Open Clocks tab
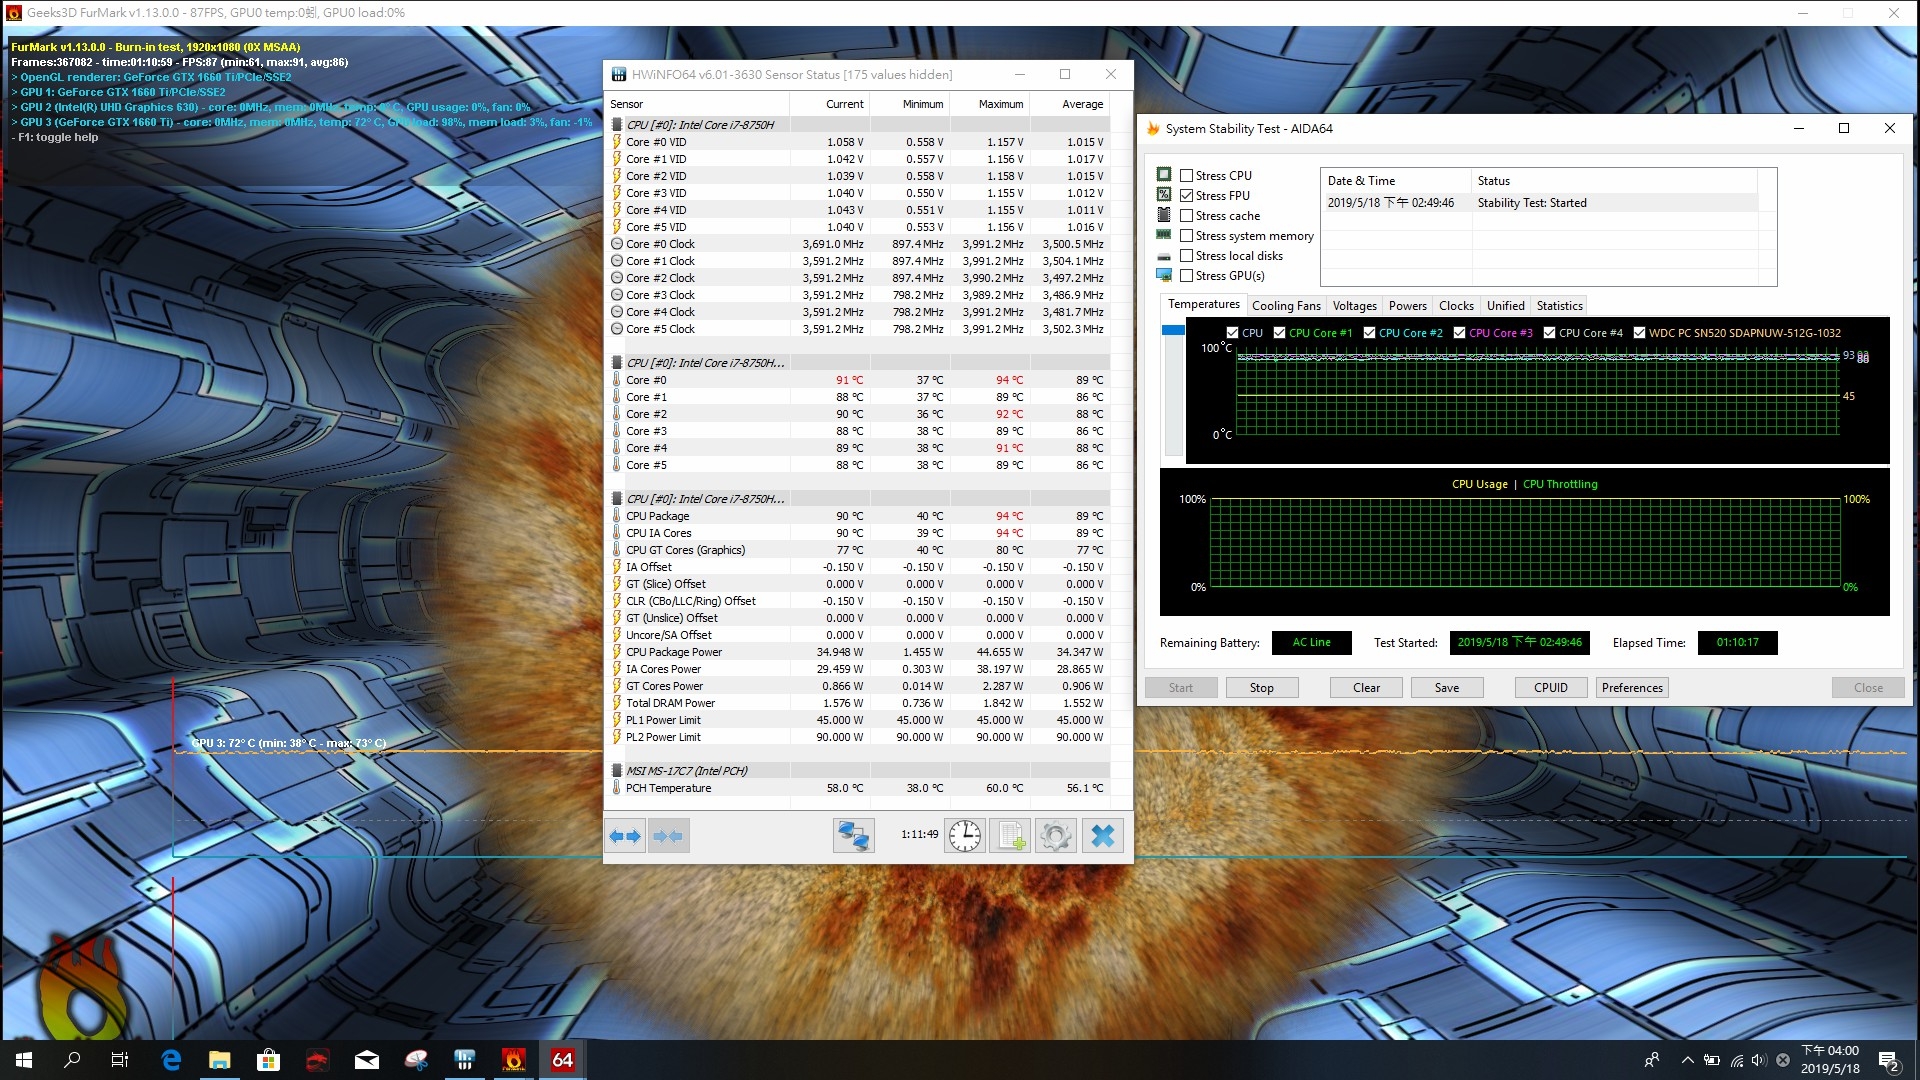Image resolution: width=1920 pixels, height=1080 pixels. point(1456,306)
